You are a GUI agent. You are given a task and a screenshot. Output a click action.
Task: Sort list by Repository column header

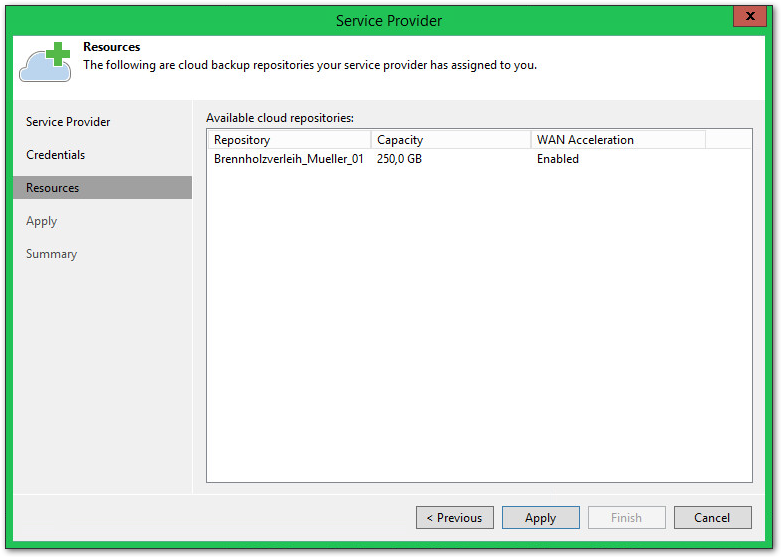[x=288, y=140]
